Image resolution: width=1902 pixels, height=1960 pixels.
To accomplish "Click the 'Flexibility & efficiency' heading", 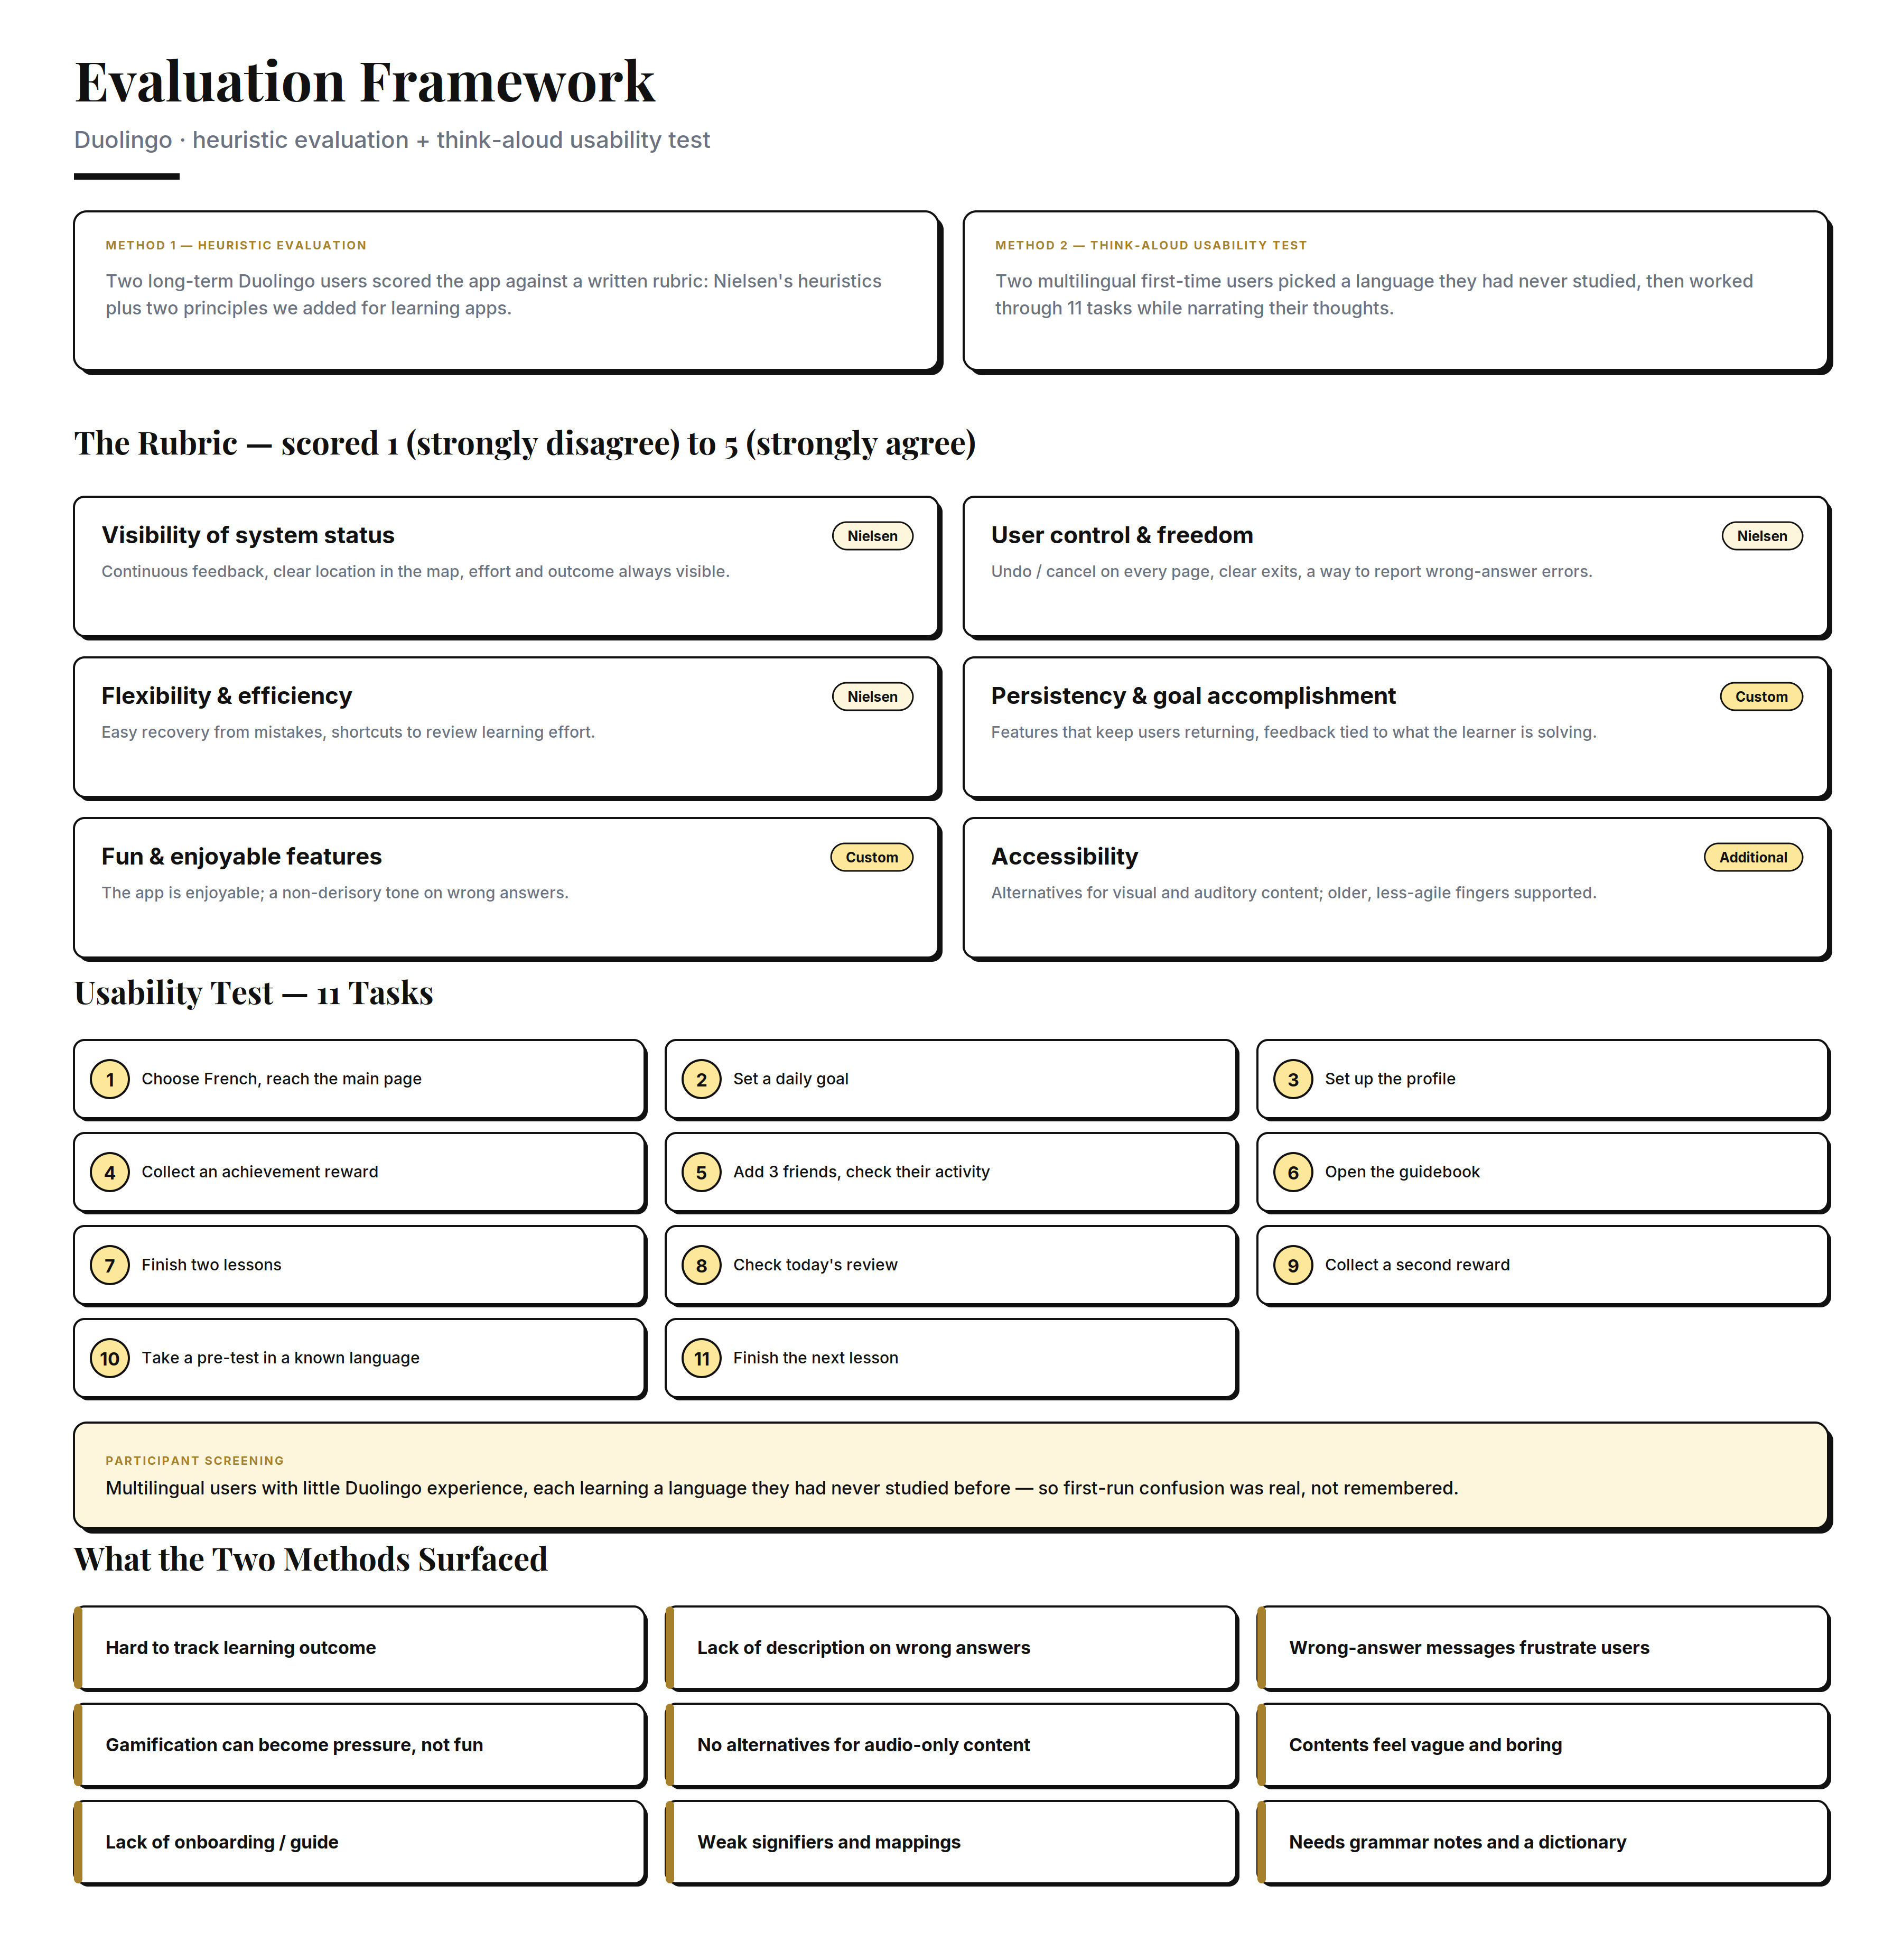I will pyautogui.click(x=227, y=697).
